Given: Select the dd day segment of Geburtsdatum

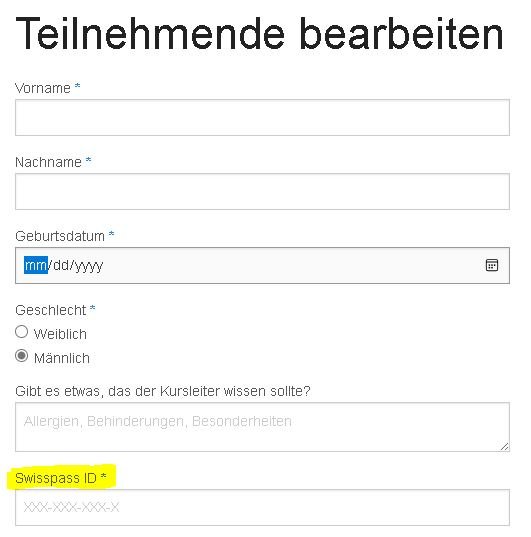Looking at the screenshot, I should (x=61, y=265).
